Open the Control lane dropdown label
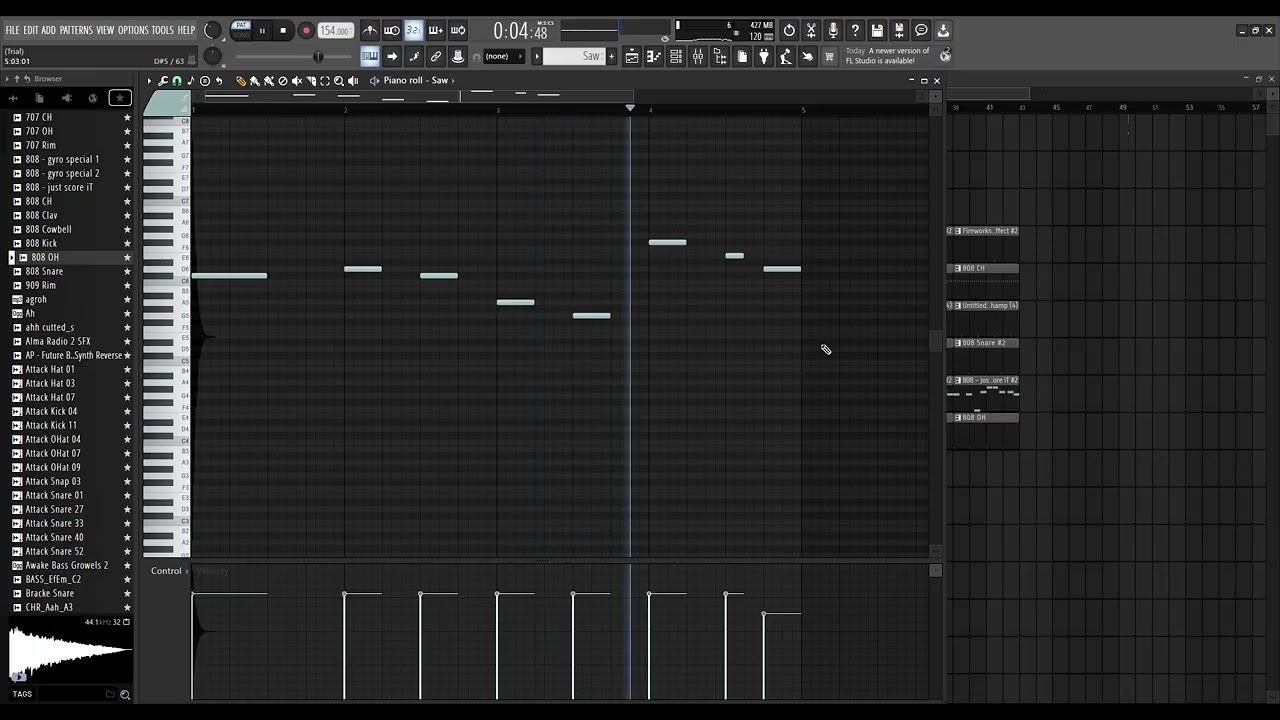 tap(167, 571)
